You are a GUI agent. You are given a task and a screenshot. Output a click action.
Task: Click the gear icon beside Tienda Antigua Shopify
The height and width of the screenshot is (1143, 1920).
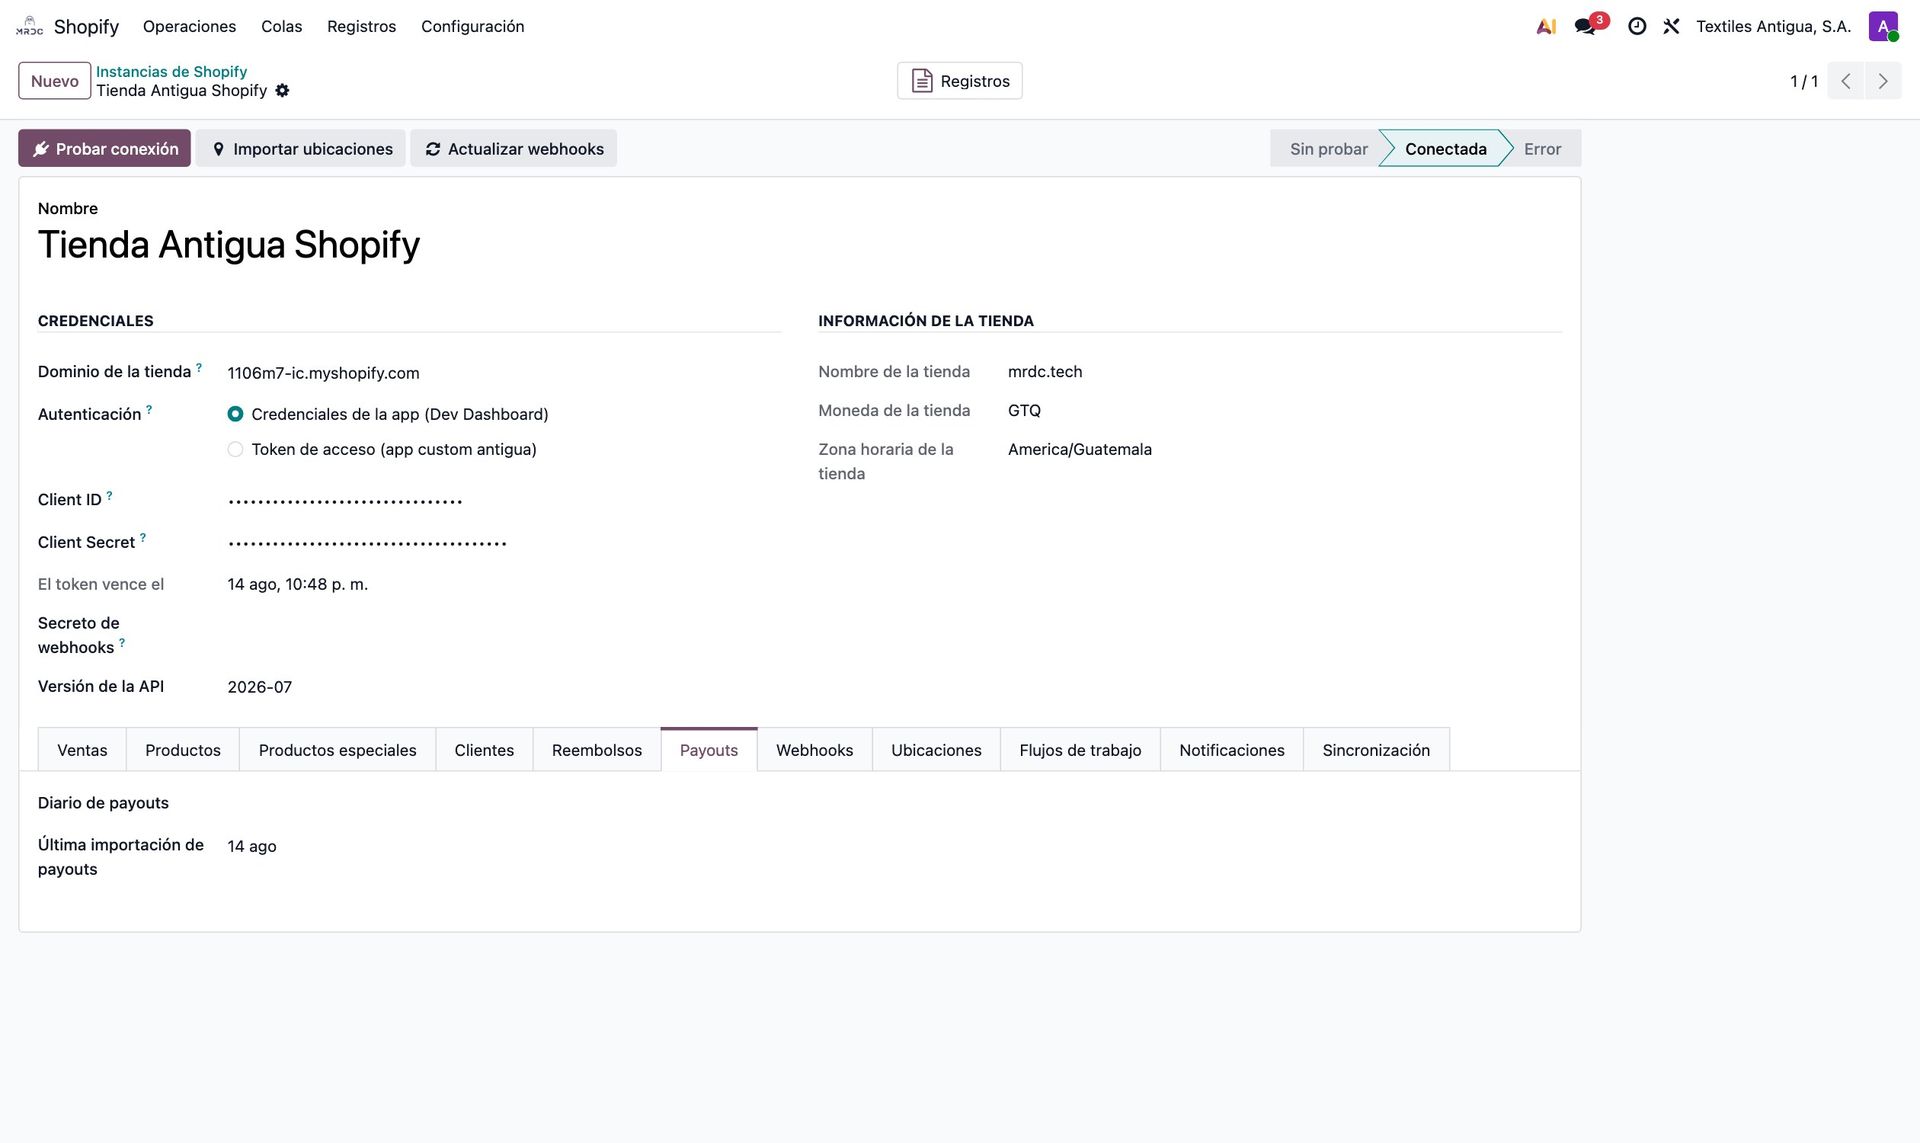(282, 91)
